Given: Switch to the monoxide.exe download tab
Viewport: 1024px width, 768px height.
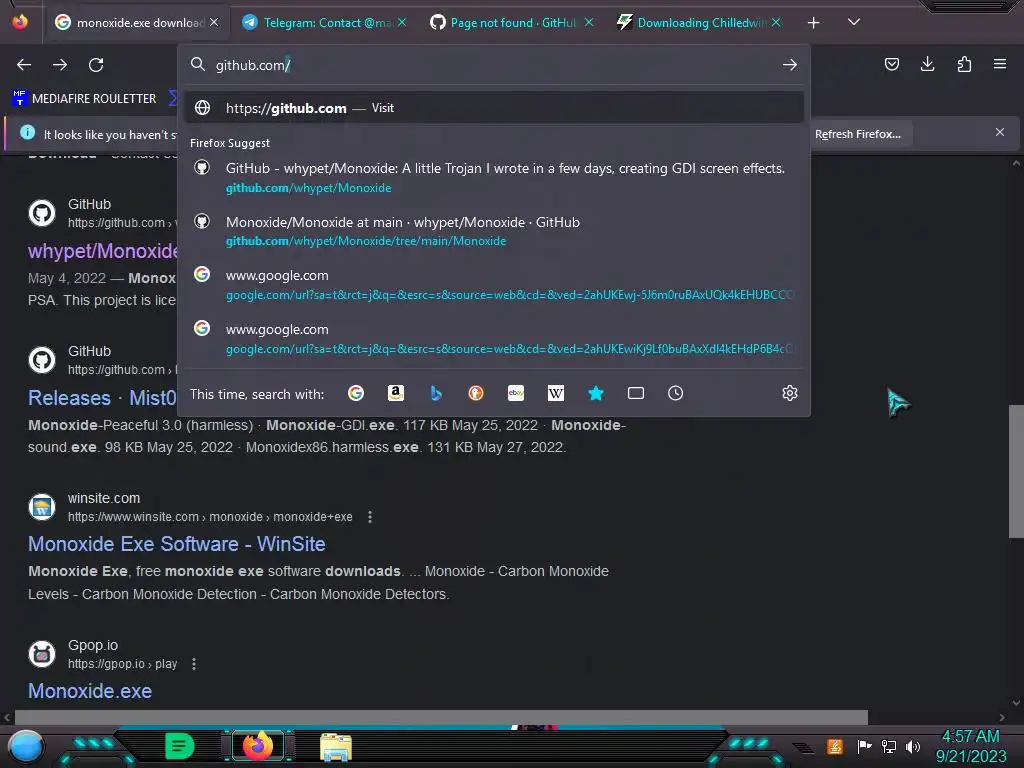Looking at the screenshot, I should coord(136,23).
